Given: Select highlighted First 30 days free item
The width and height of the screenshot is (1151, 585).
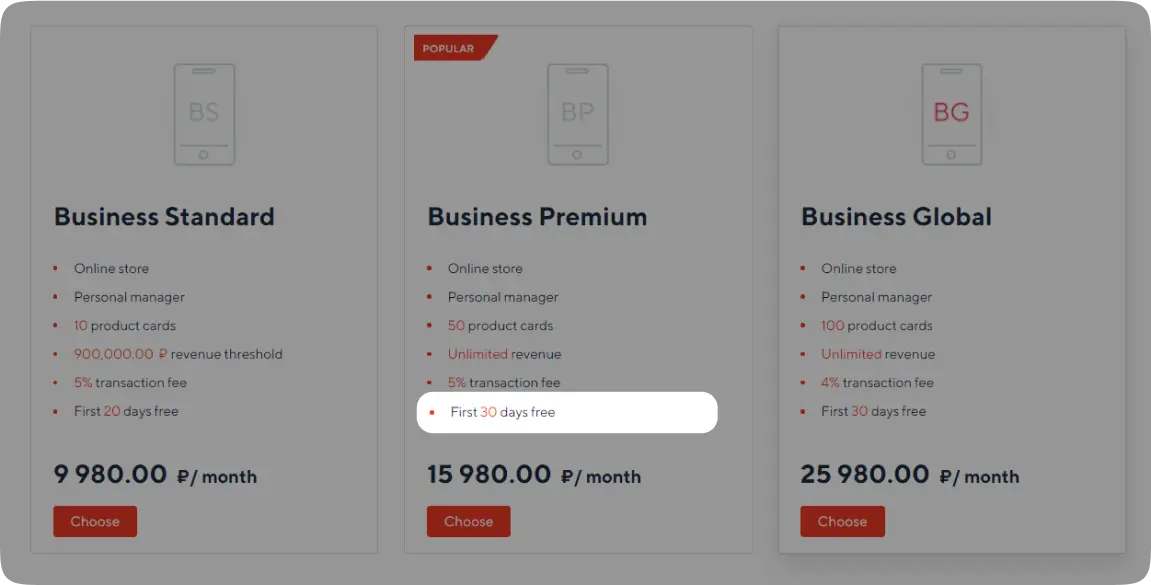Looking at the screenshot, I should [567, 413].
